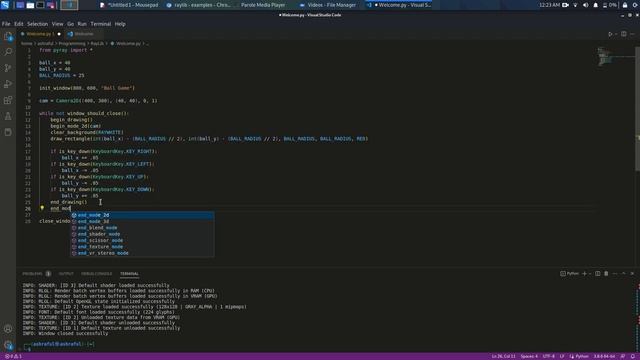
Task: Click the application launcher icon in the top panel
Action: click(x=5, y=5)
